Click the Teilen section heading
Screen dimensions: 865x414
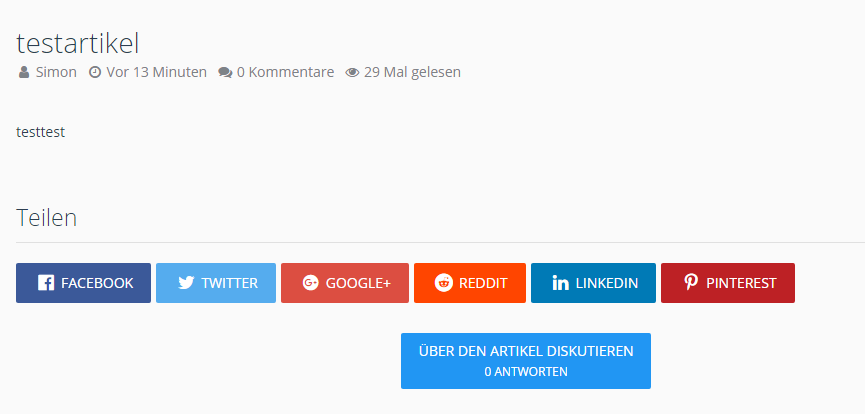point(47,218)
